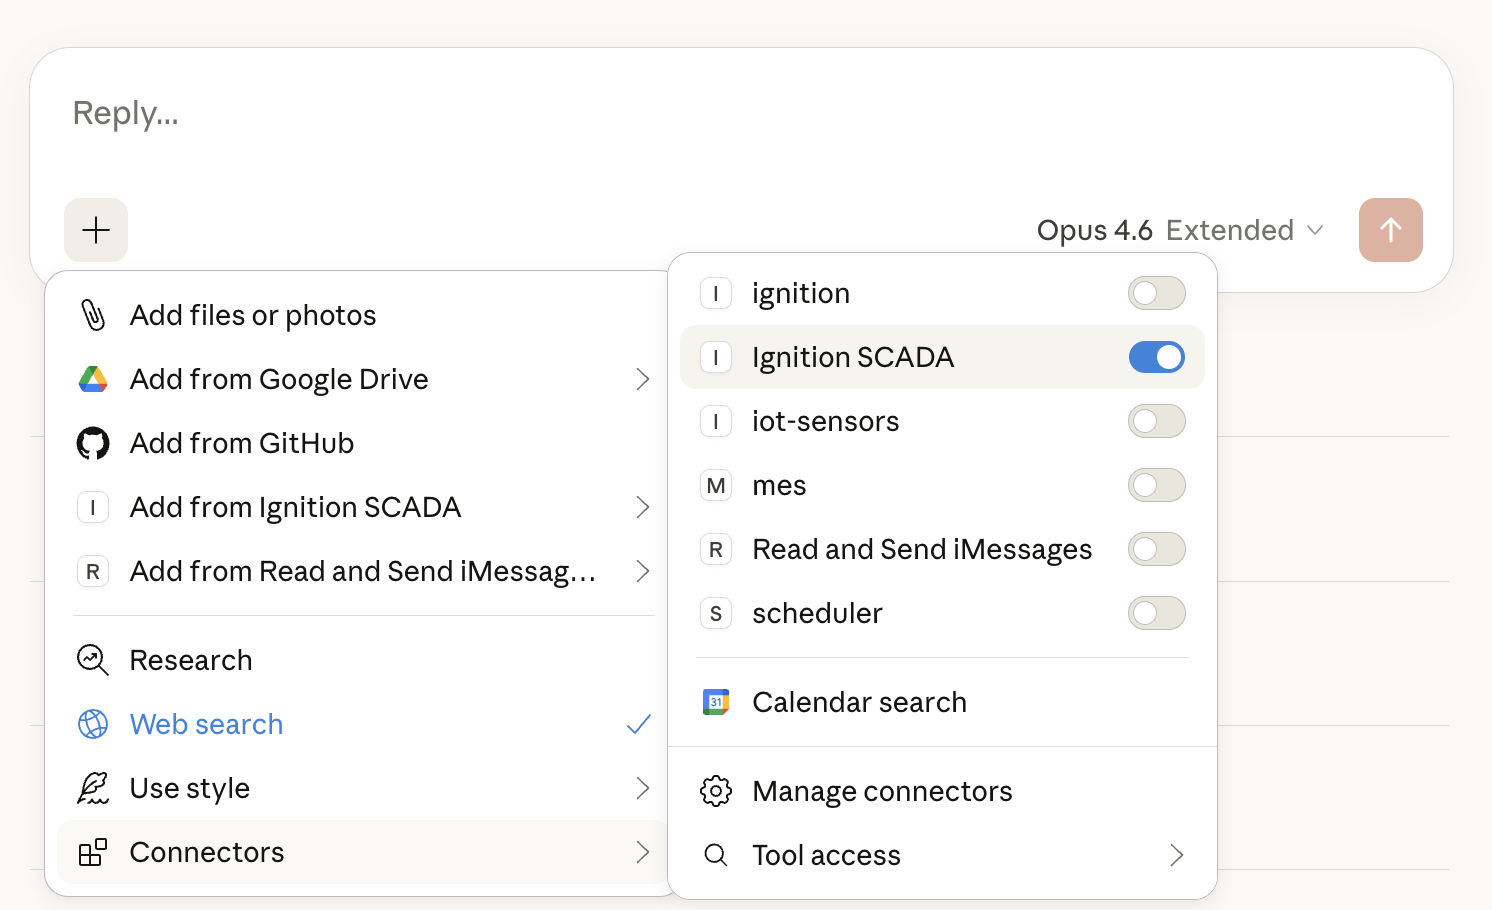Click the Manage connectors gear icon
1492x910 pixels.
tap(715, 791)
